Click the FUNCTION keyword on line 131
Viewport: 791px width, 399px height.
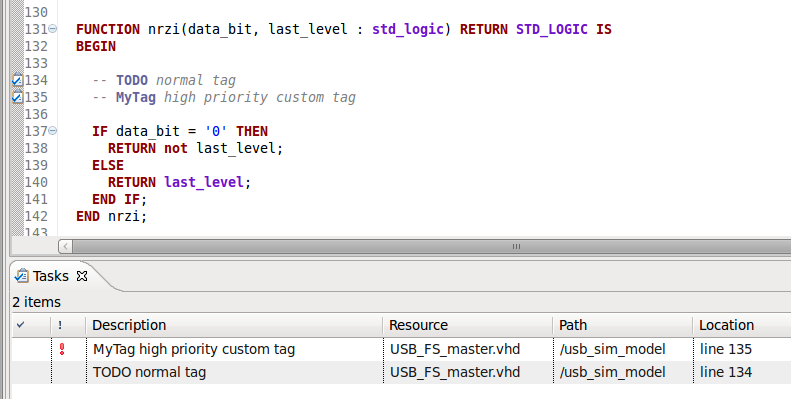[x=108, y=29]
